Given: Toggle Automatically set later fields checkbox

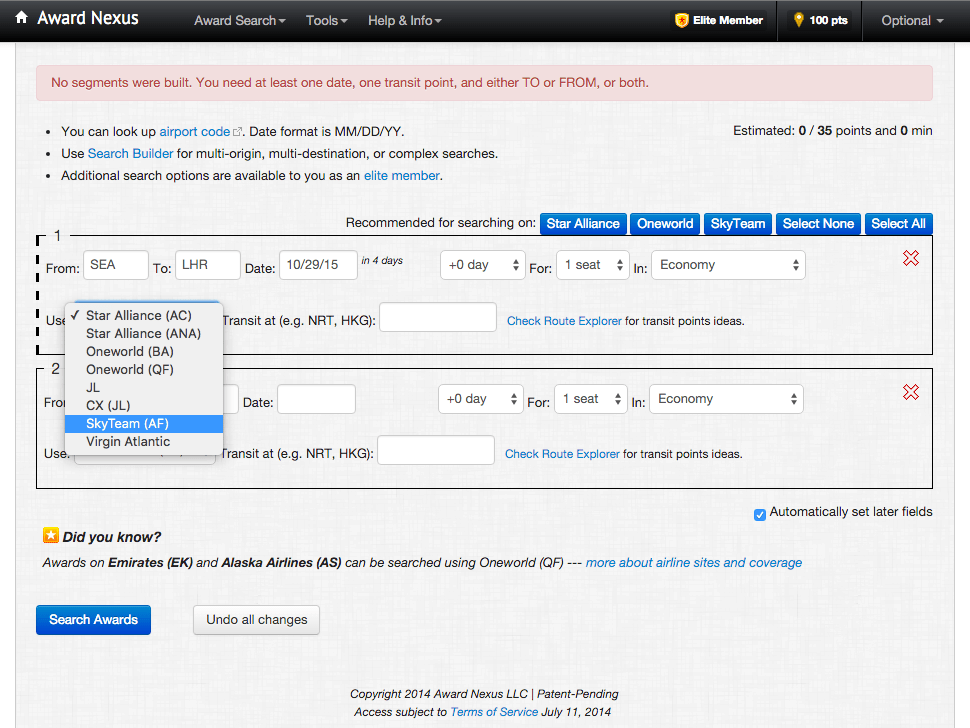Looking at the screenshot, I should point(760,515).
